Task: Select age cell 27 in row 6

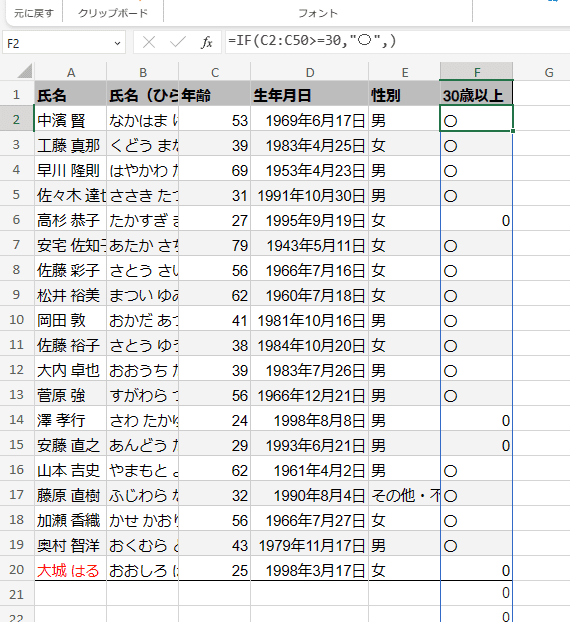Action: [x=215, y=219]
